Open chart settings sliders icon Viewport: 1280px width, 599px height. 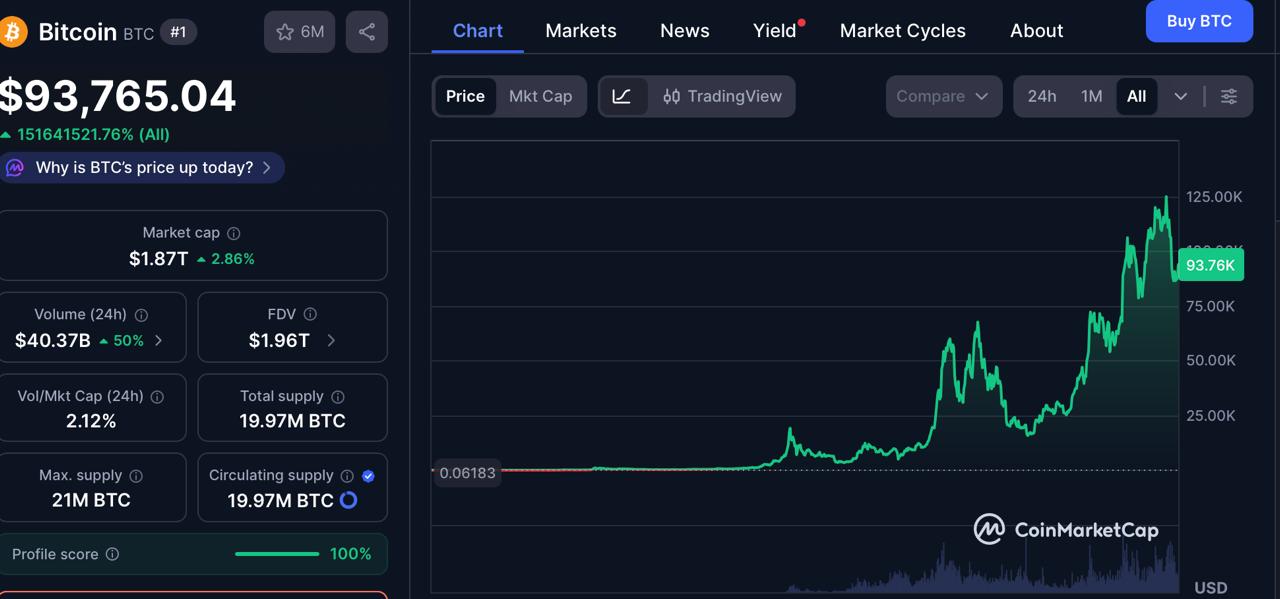coord(1229,96)
